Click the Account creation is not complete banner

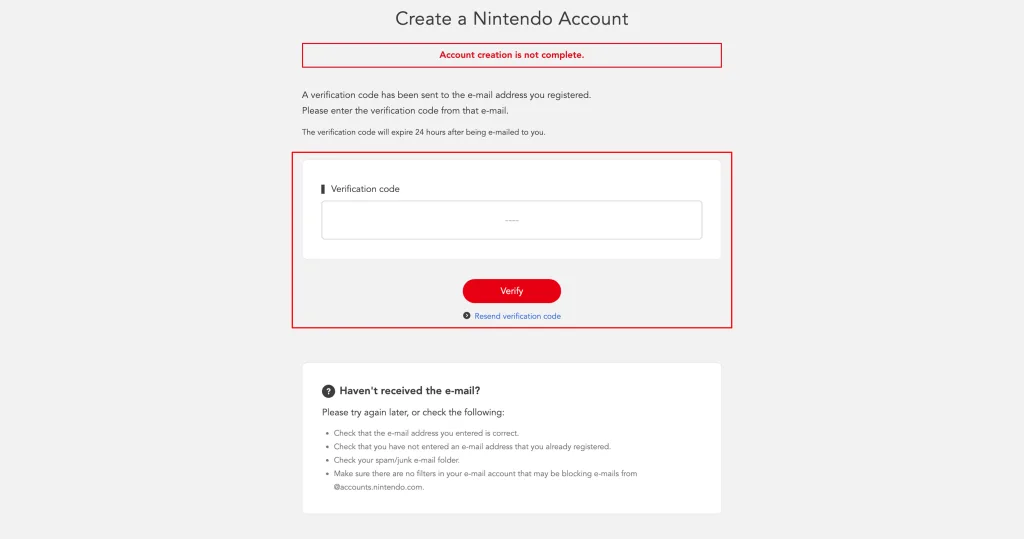click(x=511, y=55)
